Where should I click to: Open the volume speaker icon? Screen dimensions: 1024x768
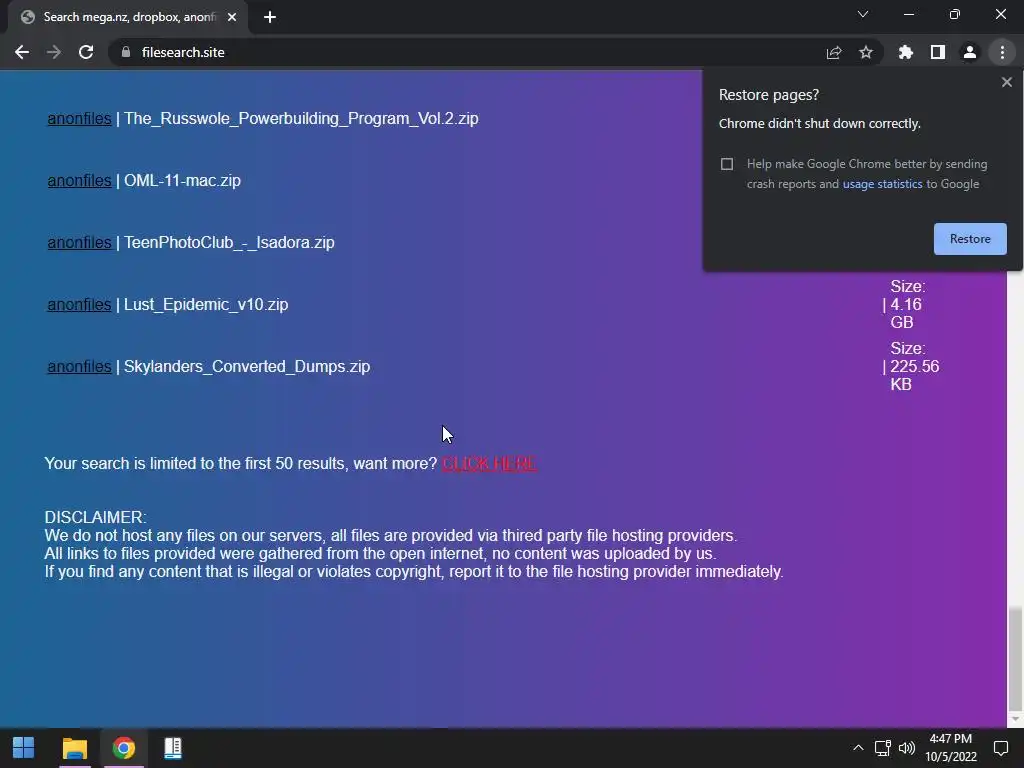point(907,748)
